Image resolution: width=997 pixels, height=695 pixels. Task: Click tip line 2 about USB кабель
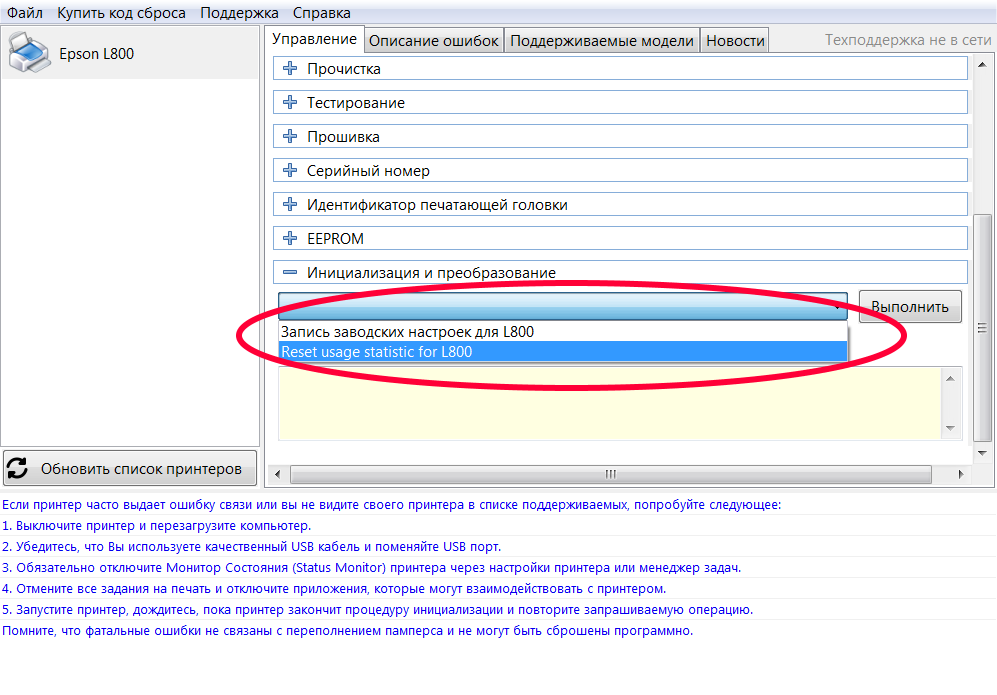click(x=252, y=547)
